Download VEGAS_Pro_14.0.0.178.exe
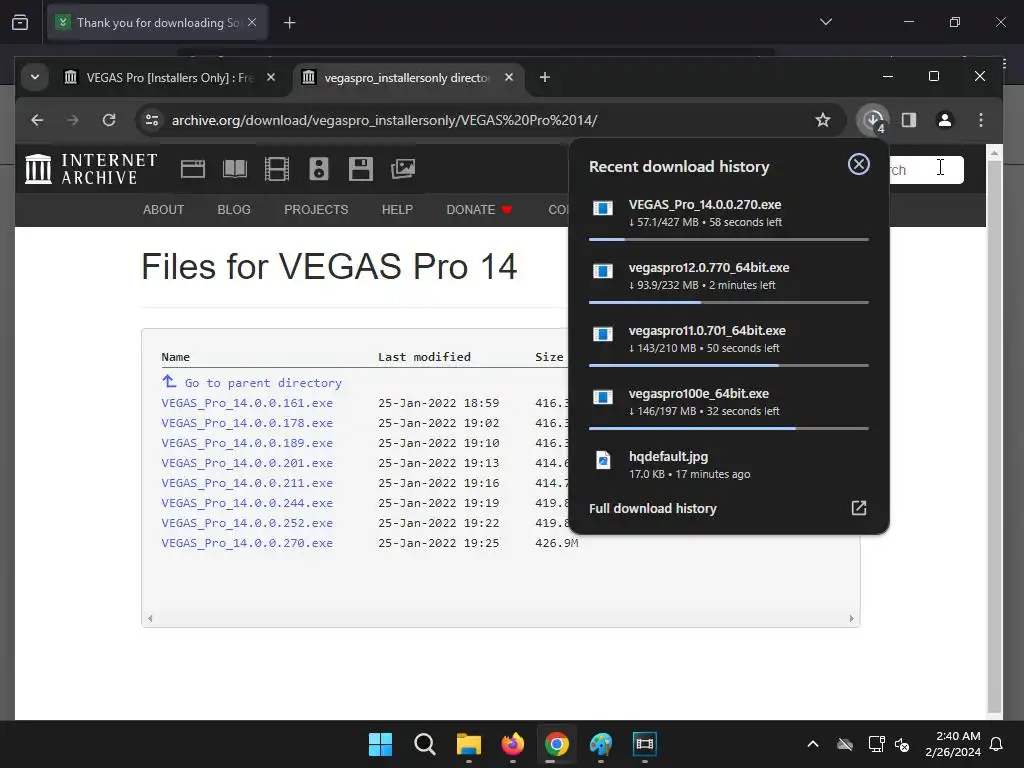 [x=247, y=423]
